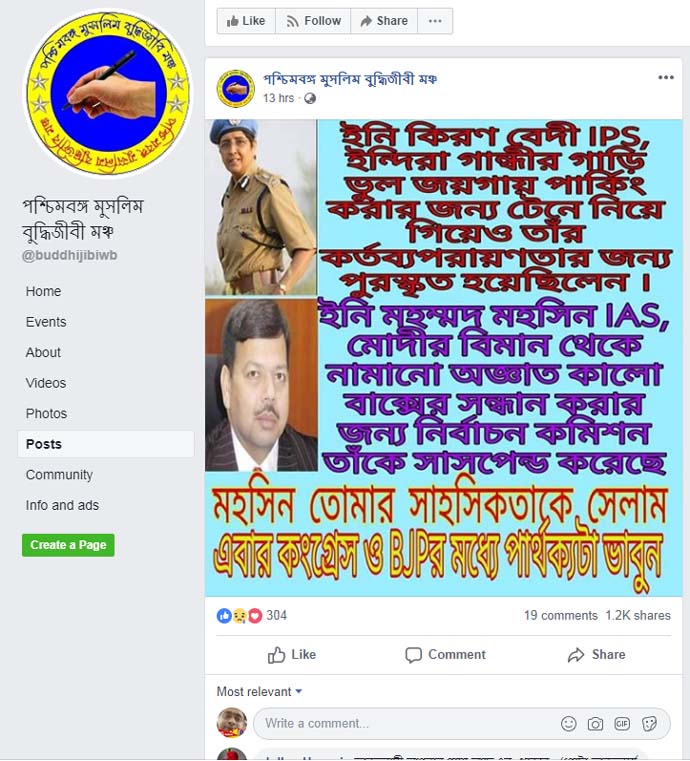The width and height of the screenshot is (690, 761).
Task: Open the page's circular profile logo
Action: tap(108, 93)
